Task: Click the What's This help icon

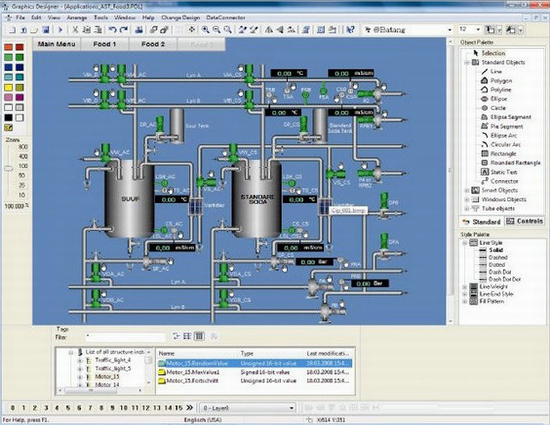Action: [350, 30]
